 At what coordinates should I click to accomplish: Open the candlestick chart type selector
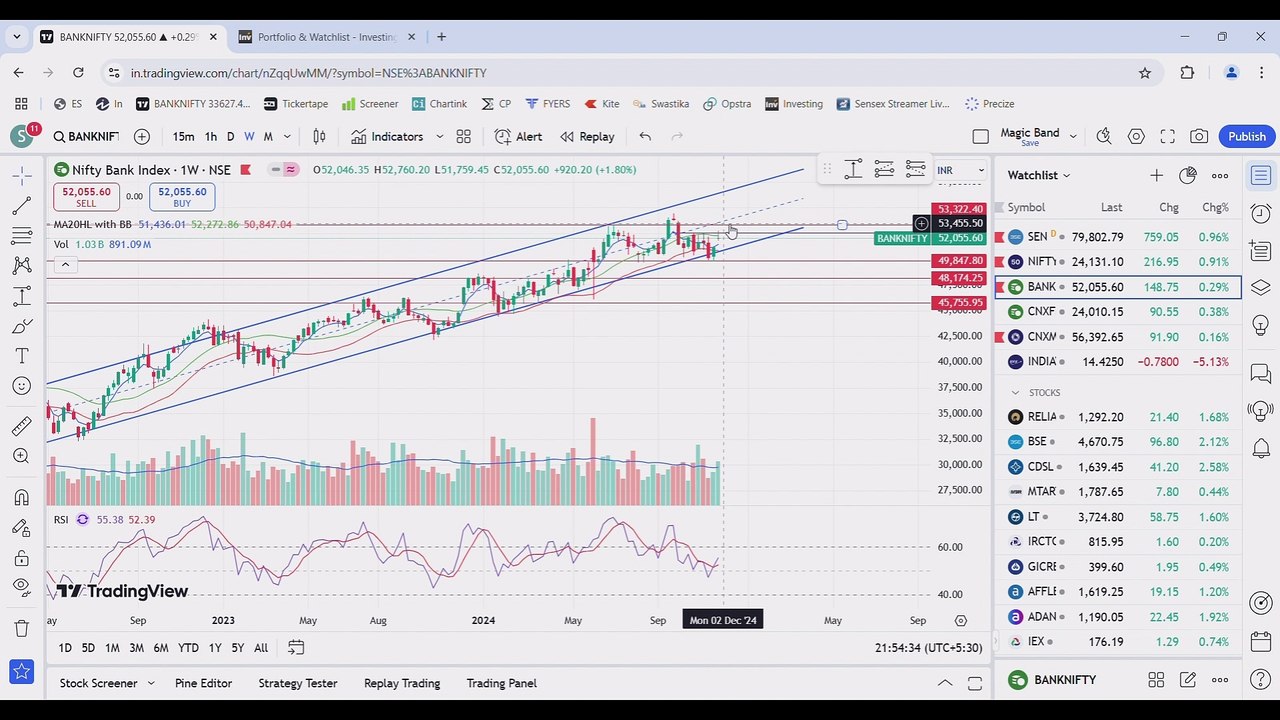[x=319, y=136]
